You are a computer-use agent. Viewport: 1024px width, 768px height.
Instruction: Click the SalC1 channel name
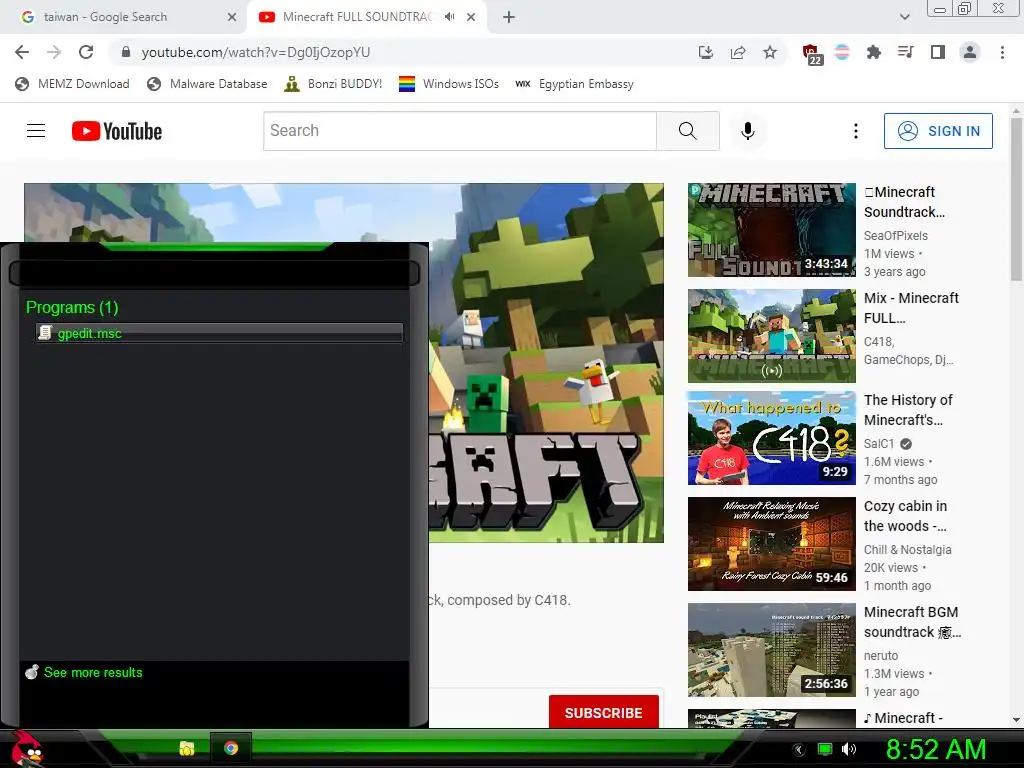(878, 443)
